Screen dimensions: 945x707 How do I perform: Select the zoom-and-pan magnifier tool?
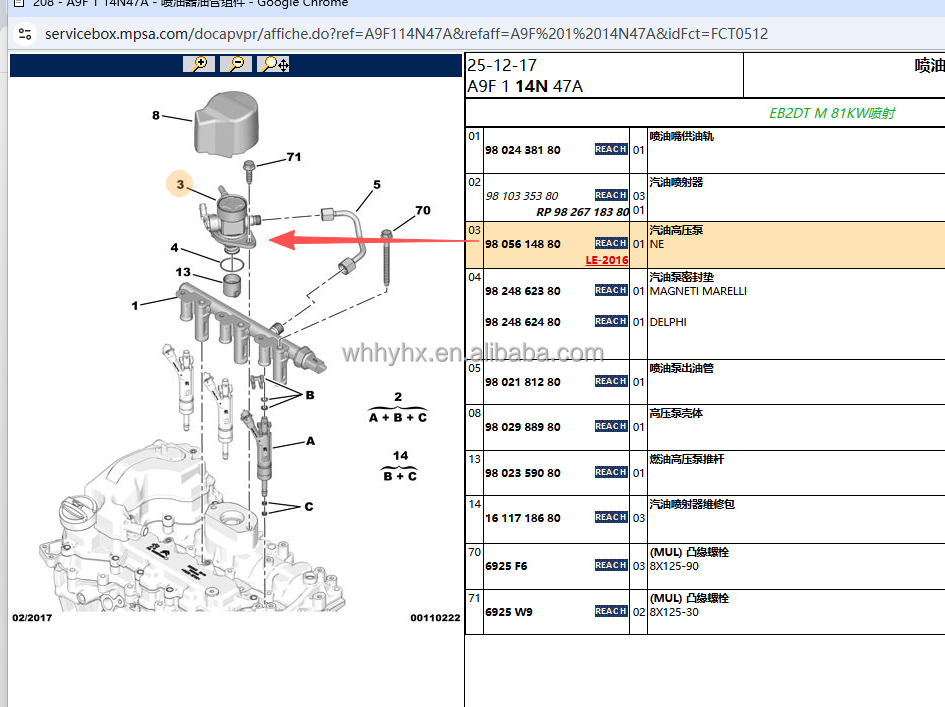pyautogui.click(x=274, y=64)
